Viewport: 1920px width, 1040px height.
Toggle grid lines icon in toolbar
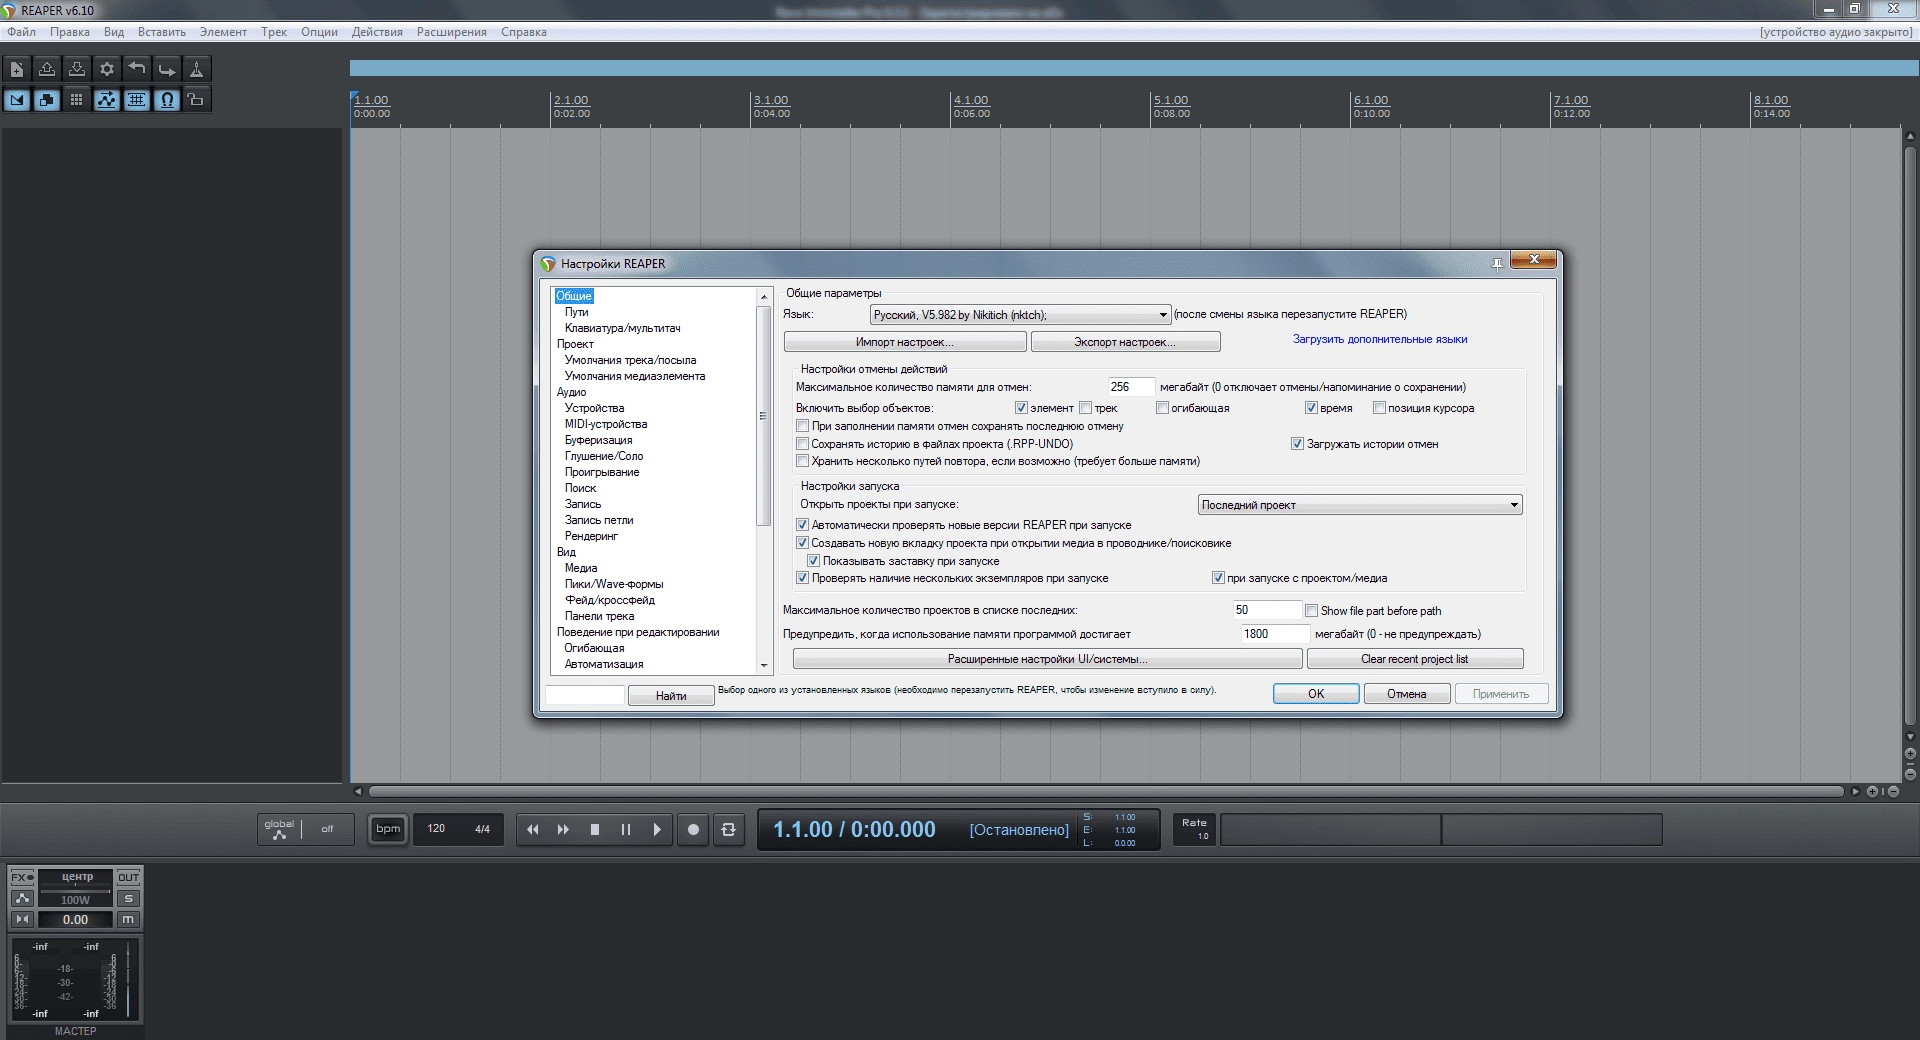point(137,100)
